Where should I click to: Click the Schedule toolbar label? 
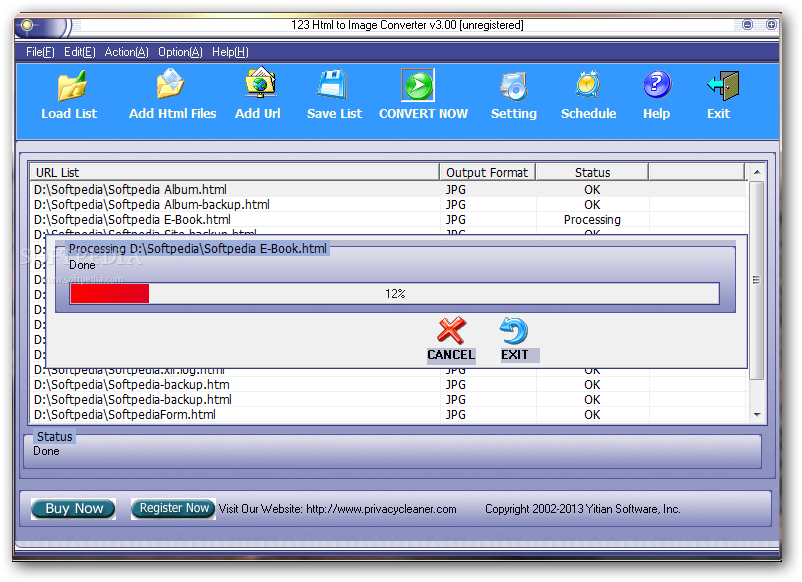[588, 114]
